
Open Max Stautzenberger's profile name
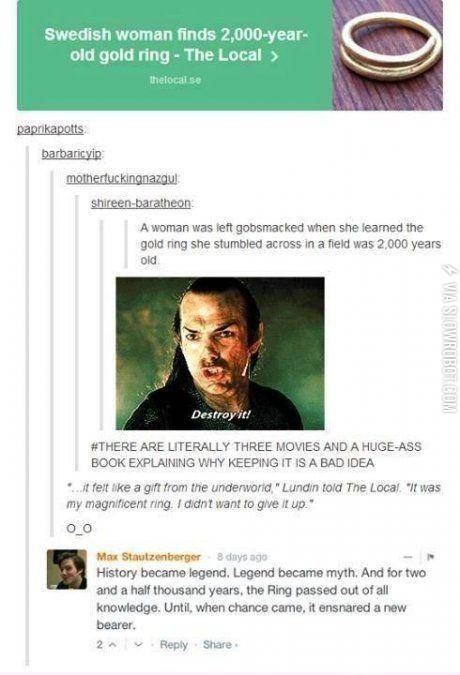click(148, 557)
